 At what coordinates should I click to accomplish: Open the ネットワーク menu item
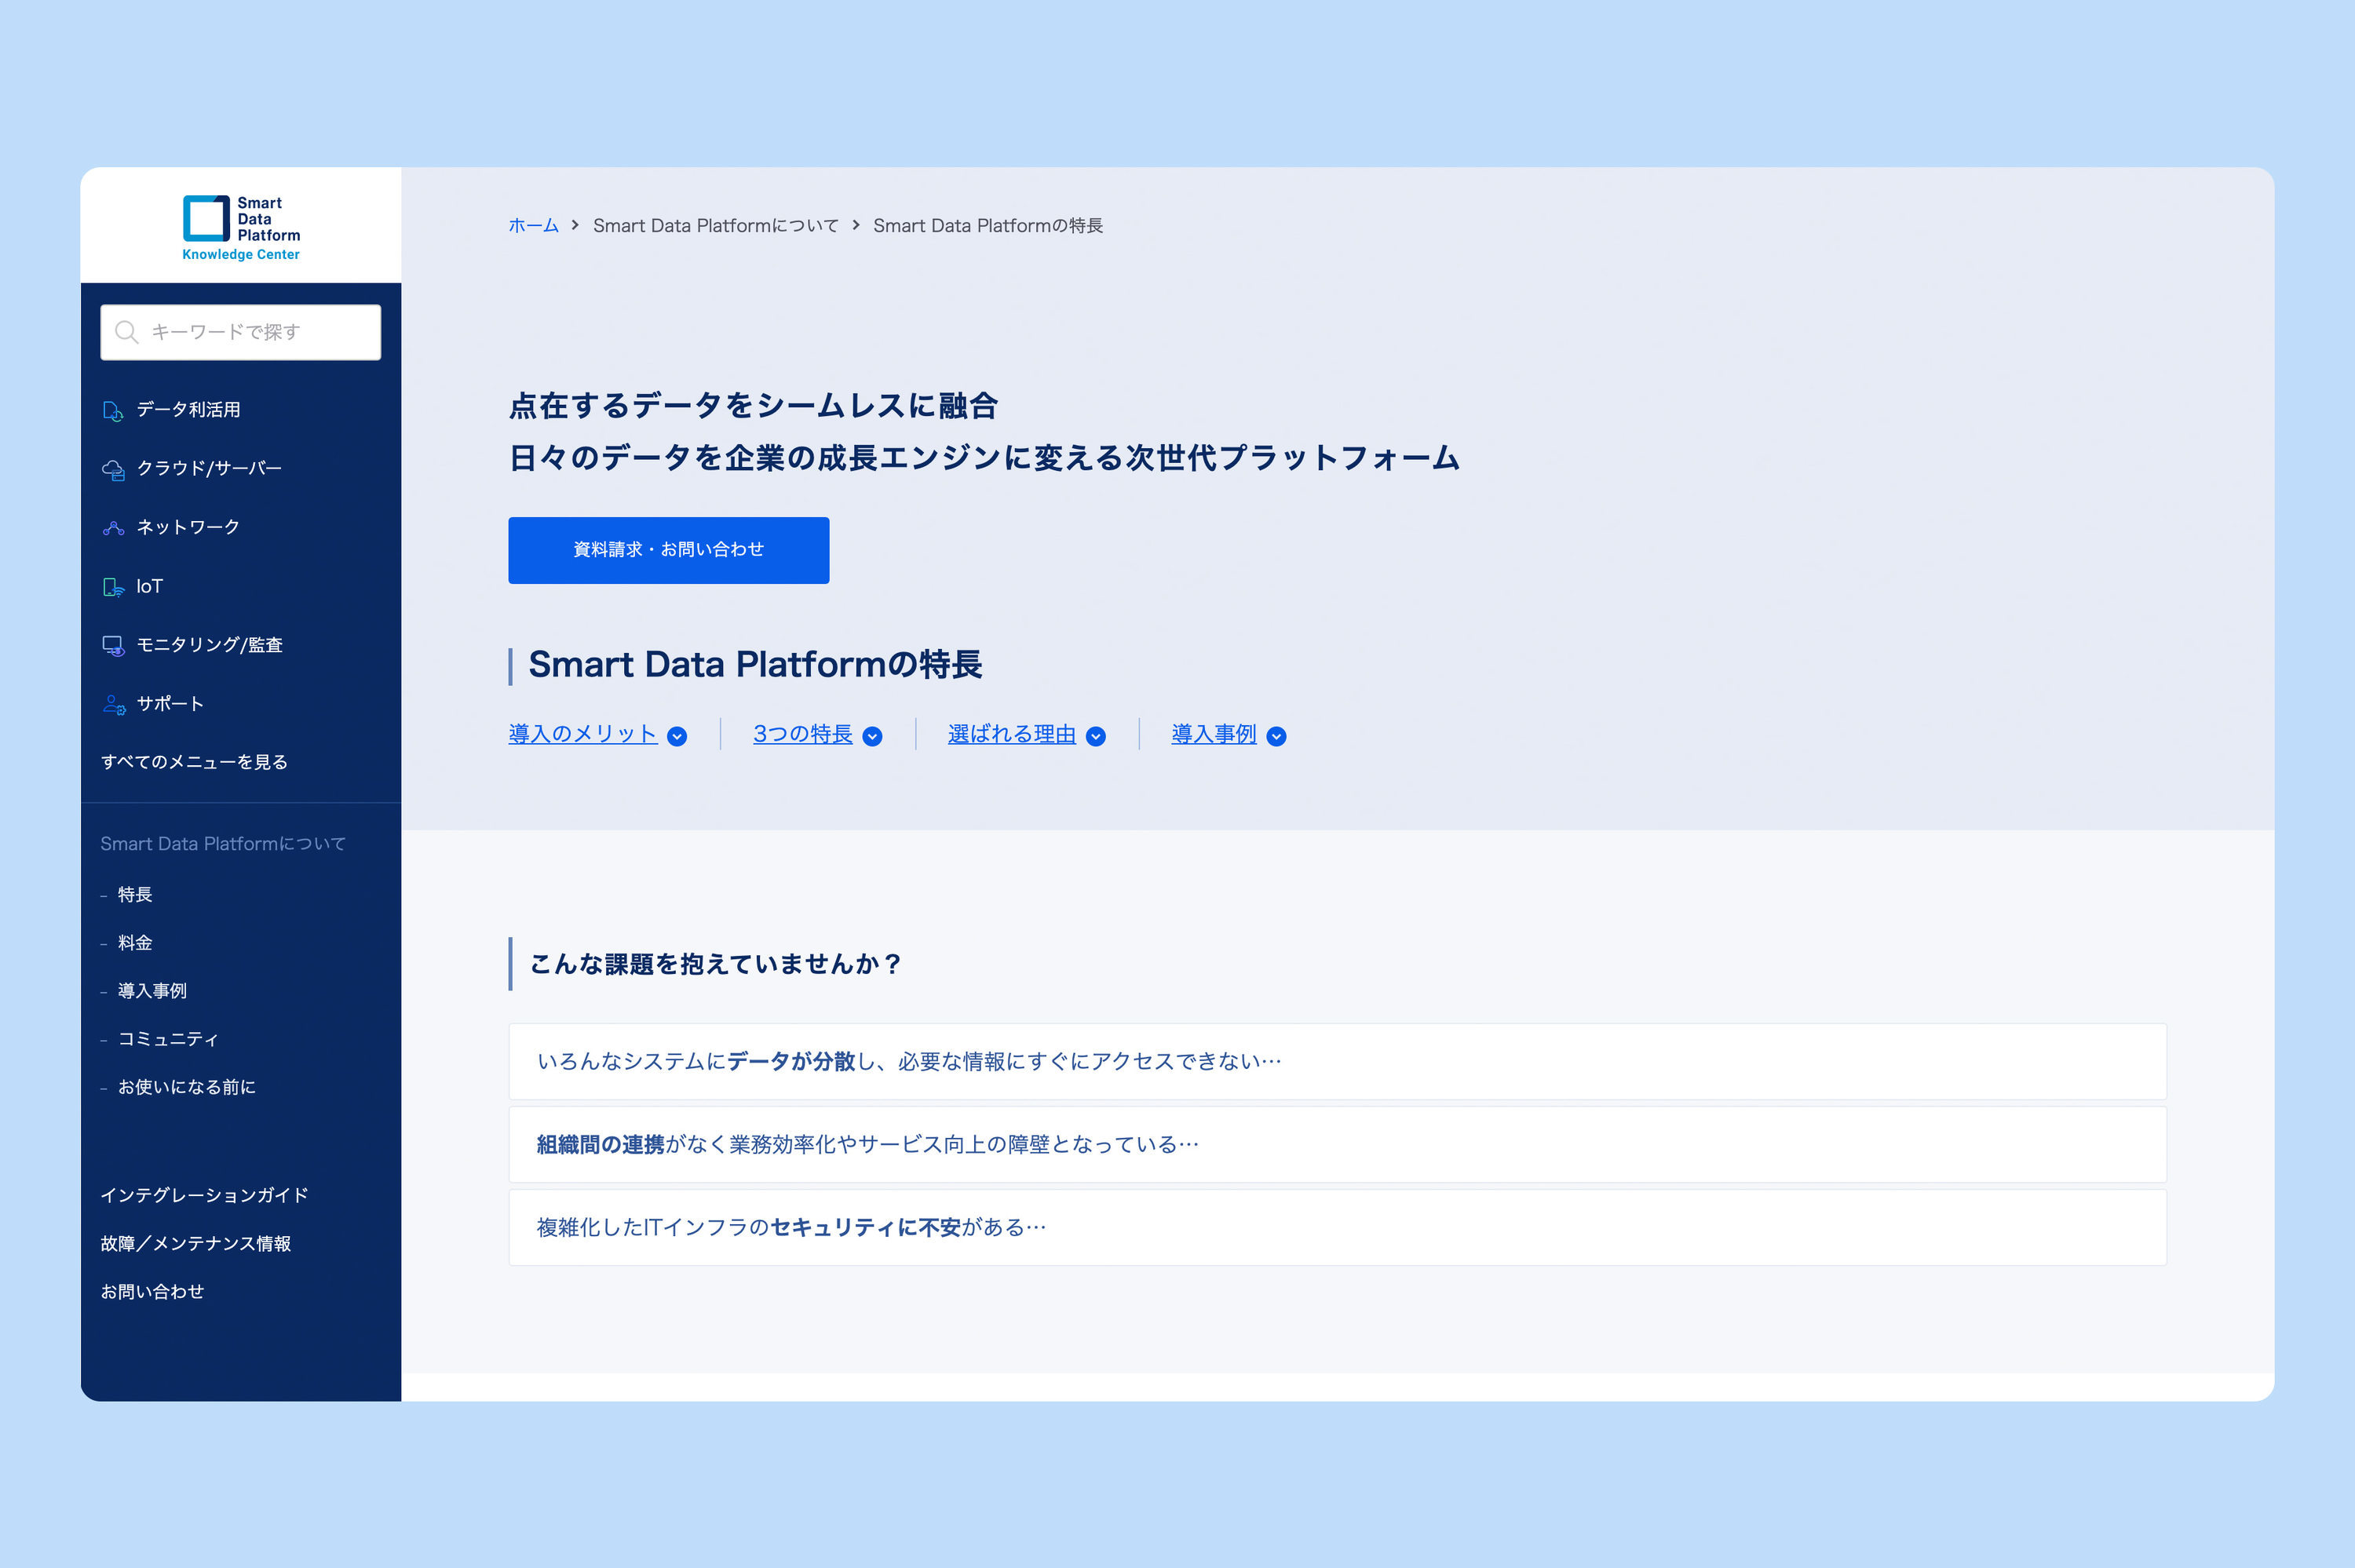tap(188, 528)
